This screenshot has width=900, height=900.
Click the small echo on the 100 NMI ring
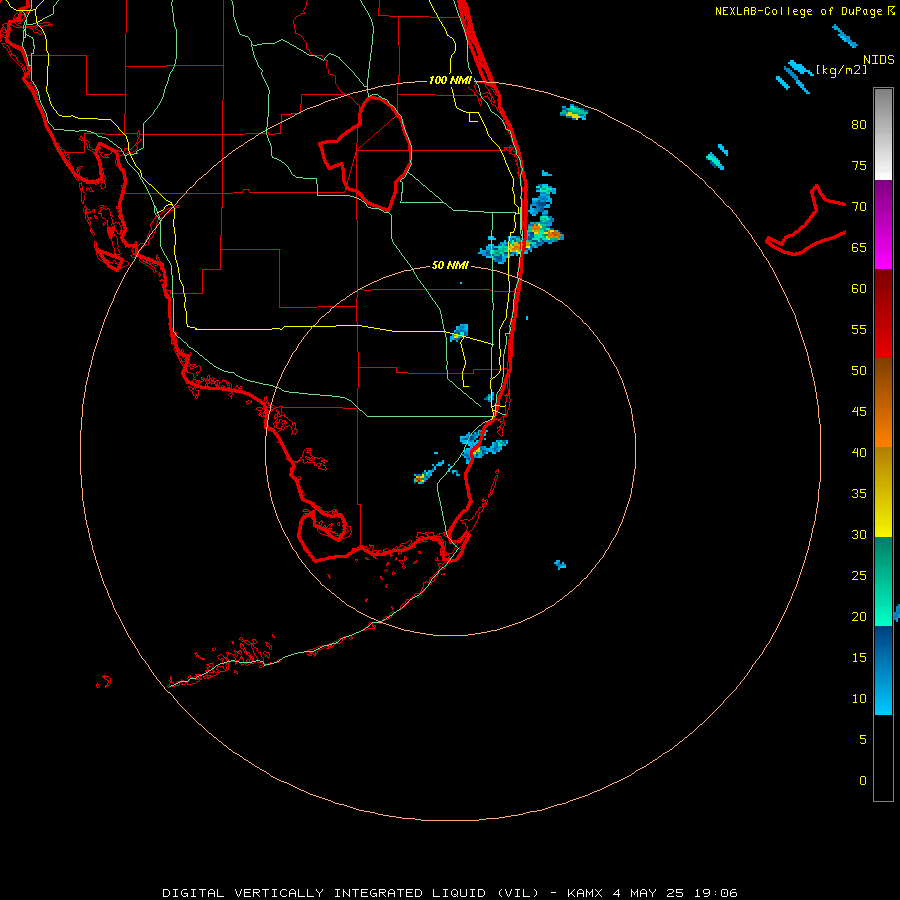tap(573, 112)
